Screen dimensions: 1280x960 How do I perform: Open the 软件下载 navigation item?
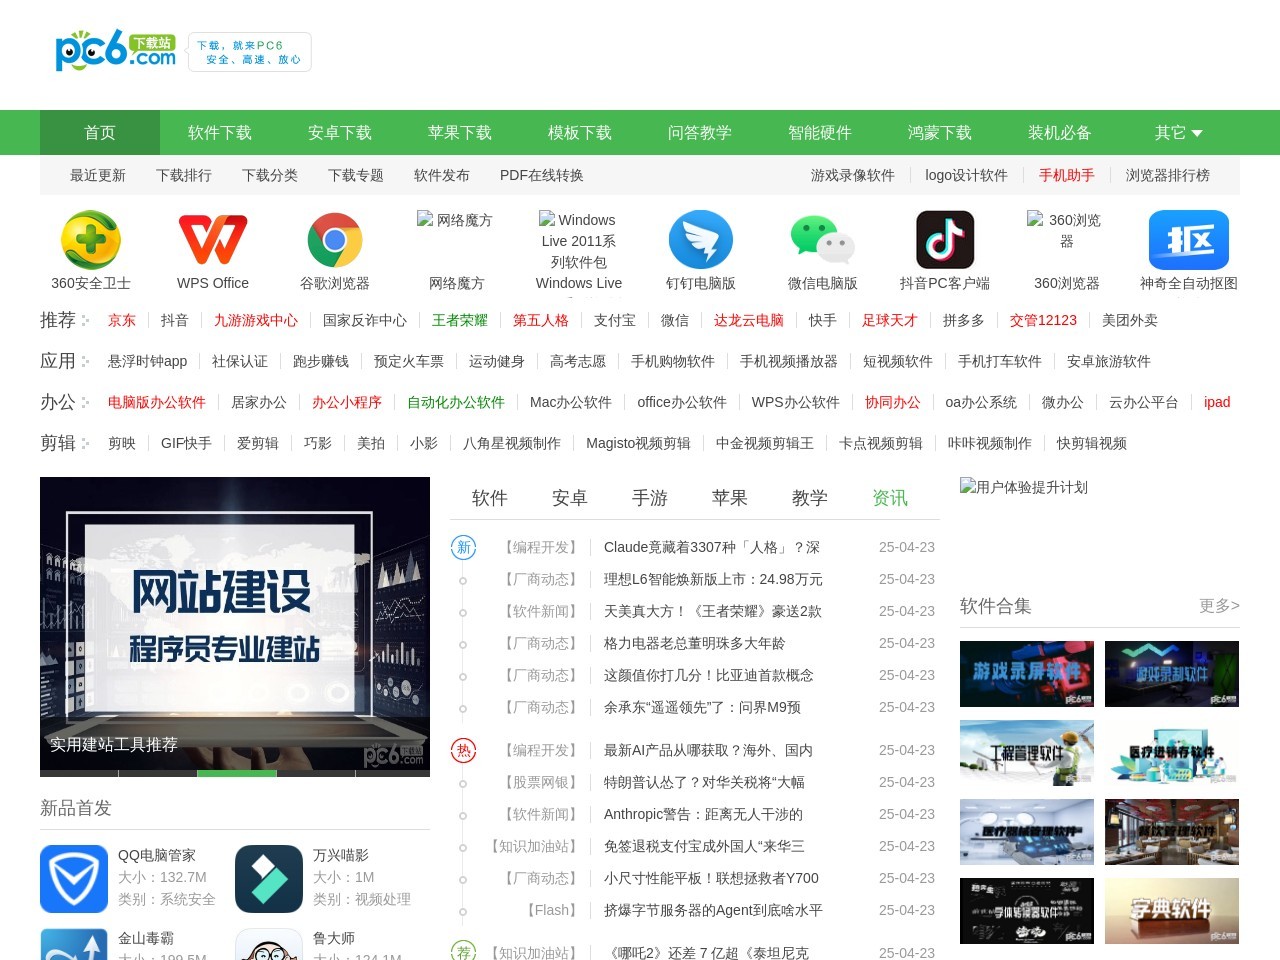pyautogui.click(x=220, y=133)
